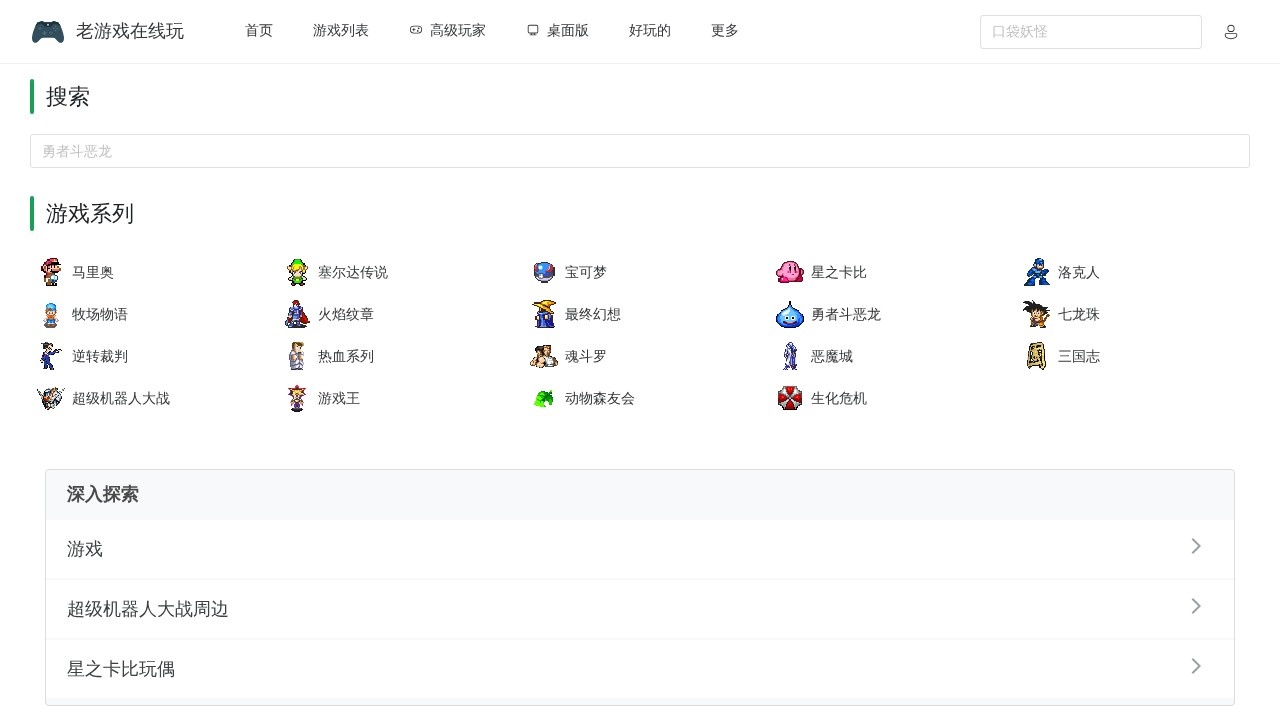Click the gamepad logo next to 老游戏在线玩
The width and height of the screenshot is (1280, 720).
click(x=48, y=31)
